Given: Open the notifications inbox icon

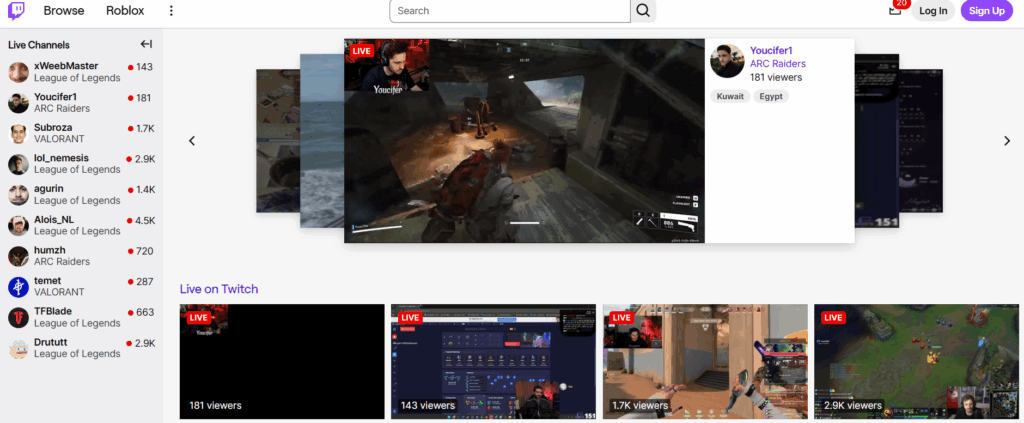Looking at the screenshot, I should coord(894,11).
